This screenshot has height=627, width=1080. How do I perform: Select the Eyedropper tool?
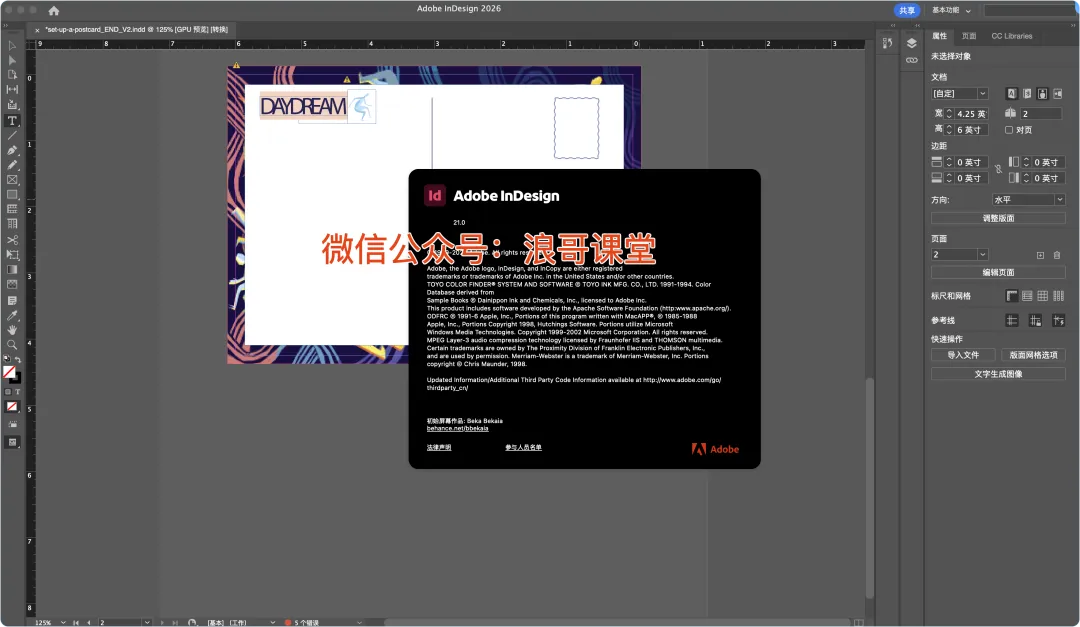point(12,316)
